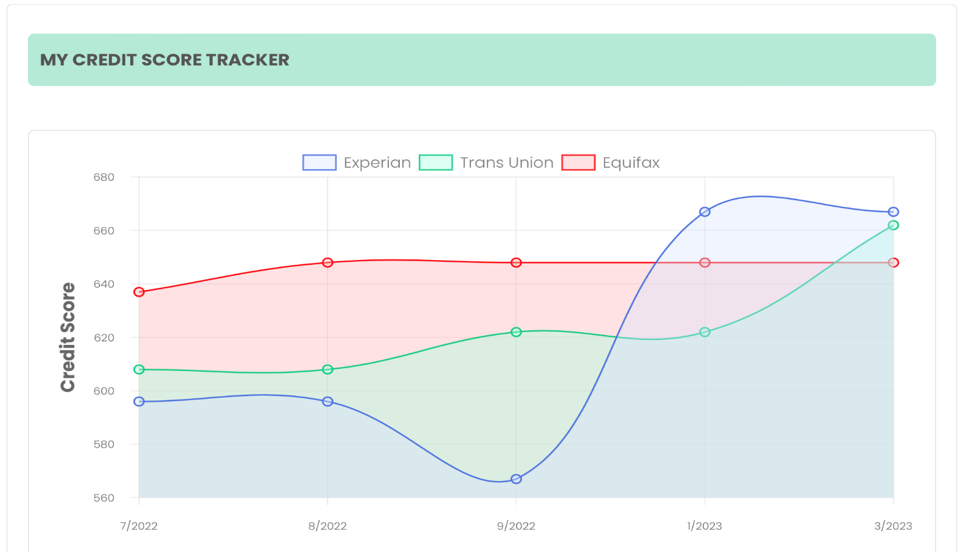Click the green Trans Union legend color box
The width and height of the screenshot is (966, 559).
[x=436, y=163]
